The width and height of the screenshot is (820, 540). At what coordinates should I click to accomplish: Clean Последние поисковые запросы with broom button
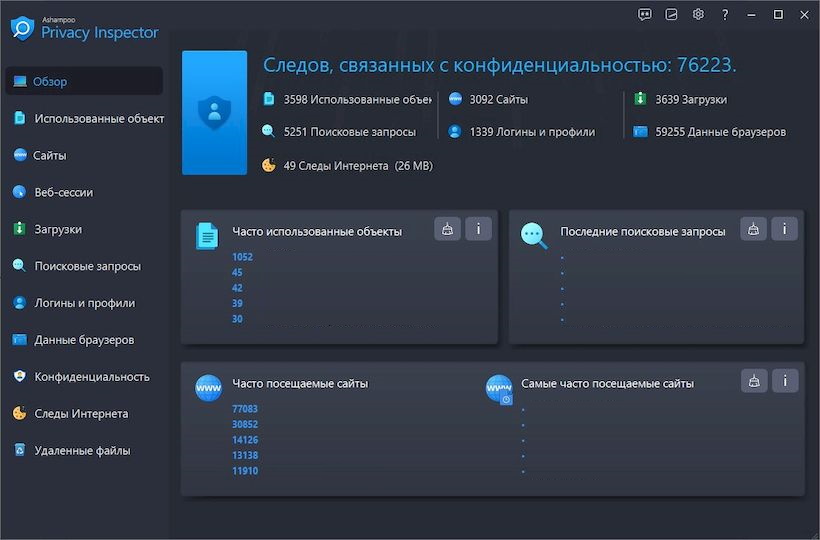tap(754, 229)
